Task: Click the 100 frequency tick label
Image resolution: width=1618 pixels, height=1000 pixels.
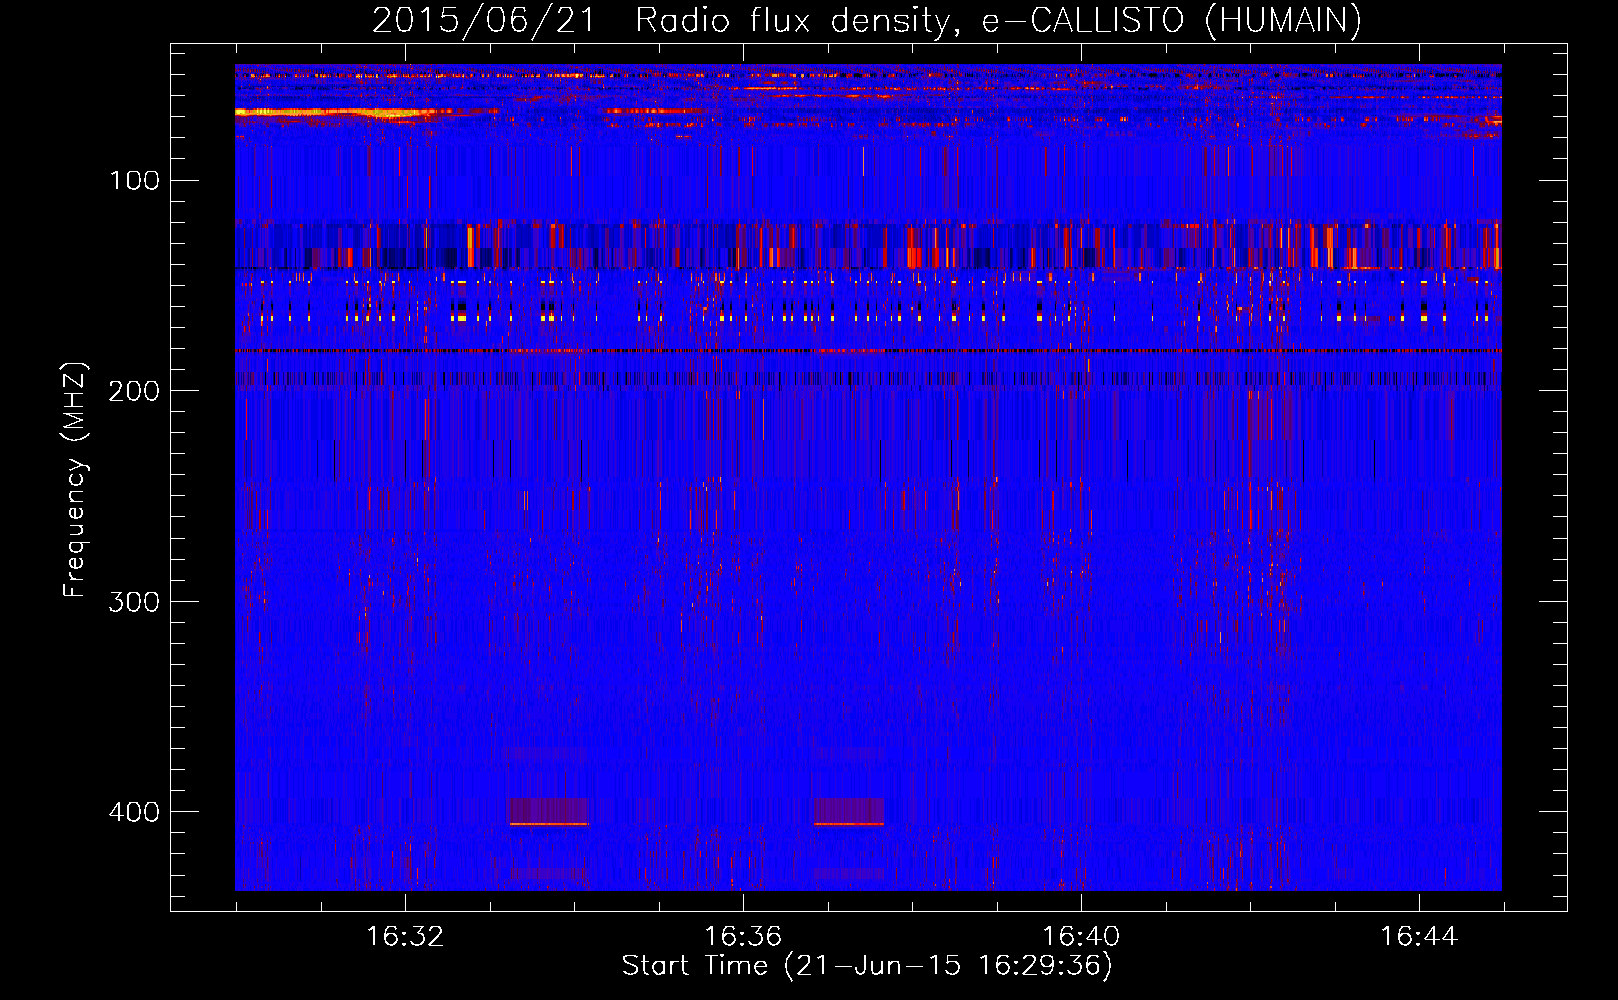Action: point(135,180)
